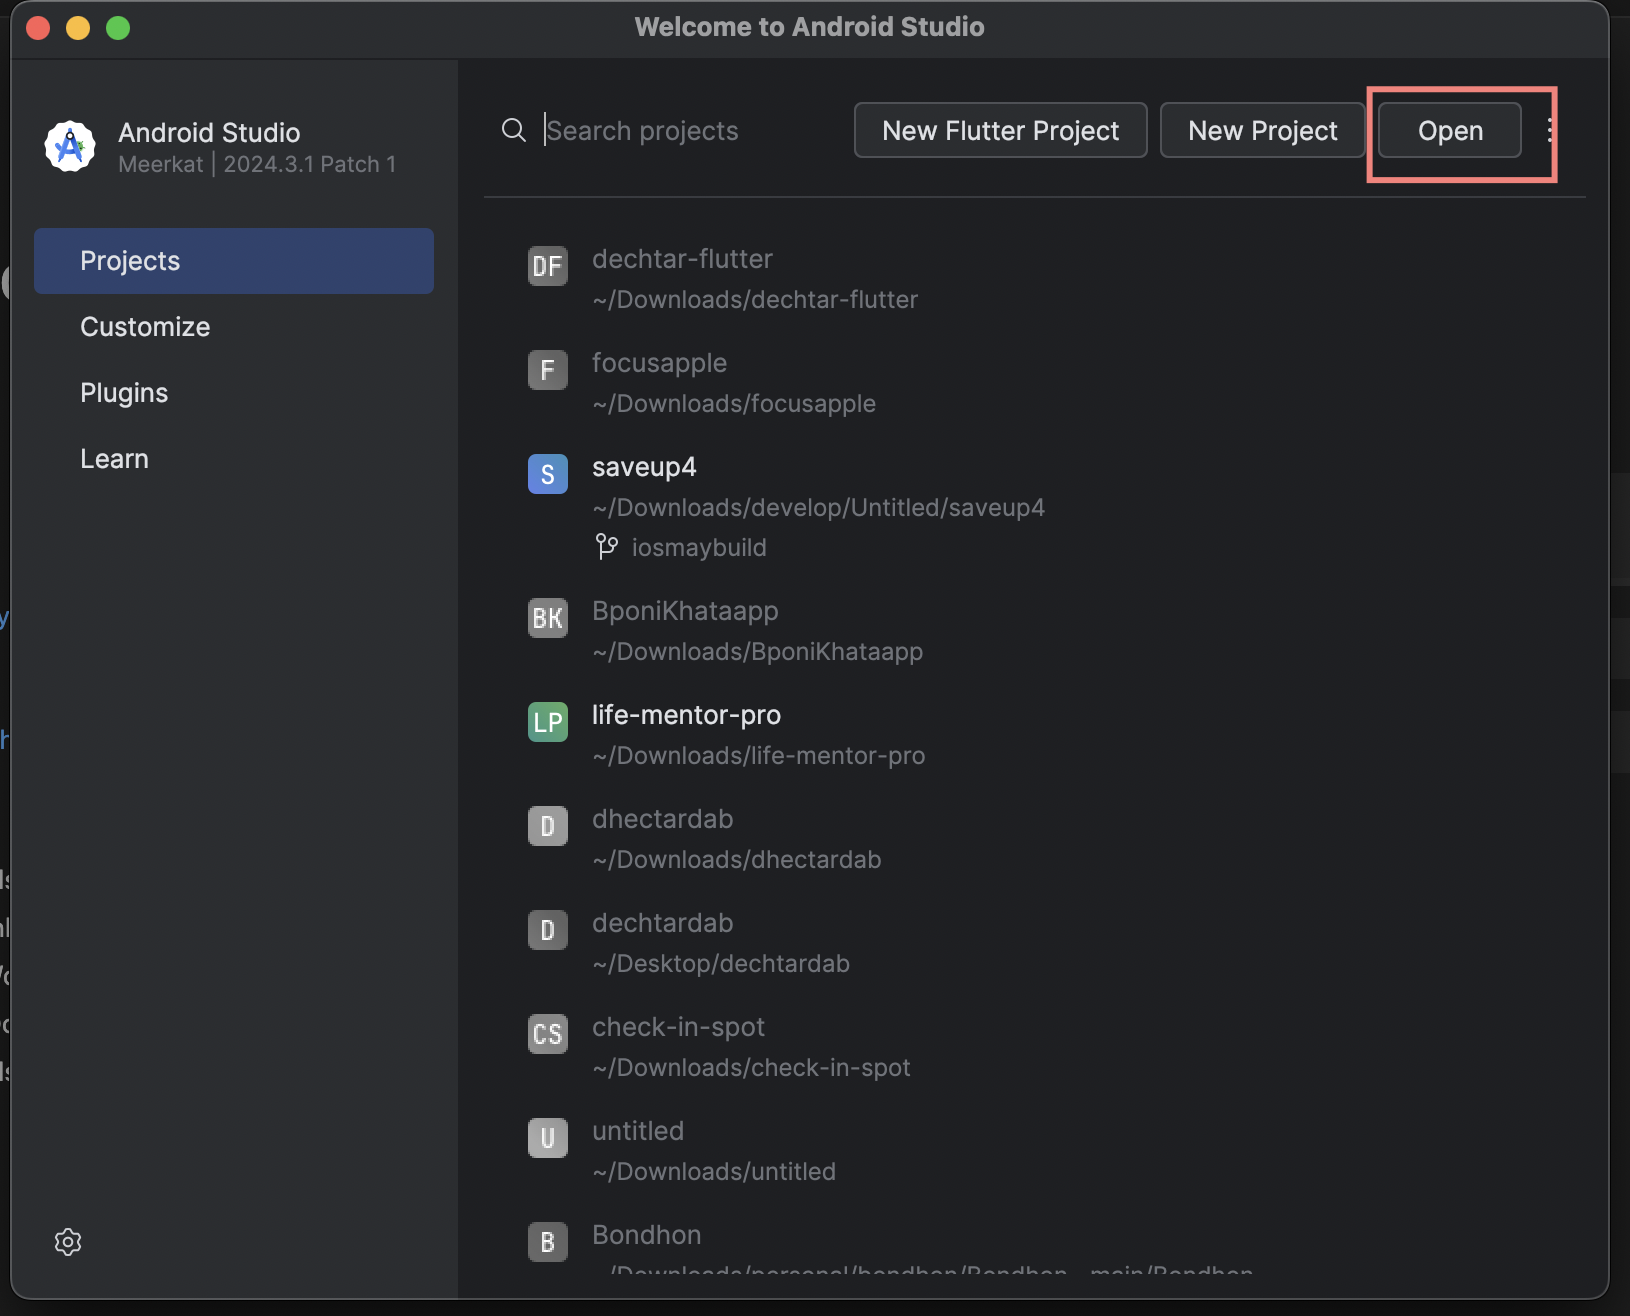Image resolution: width=1630 pixels, height=1316 pixels.
Task: Click the BponiKhataapp BK icon
Action: tap(548, 618)
